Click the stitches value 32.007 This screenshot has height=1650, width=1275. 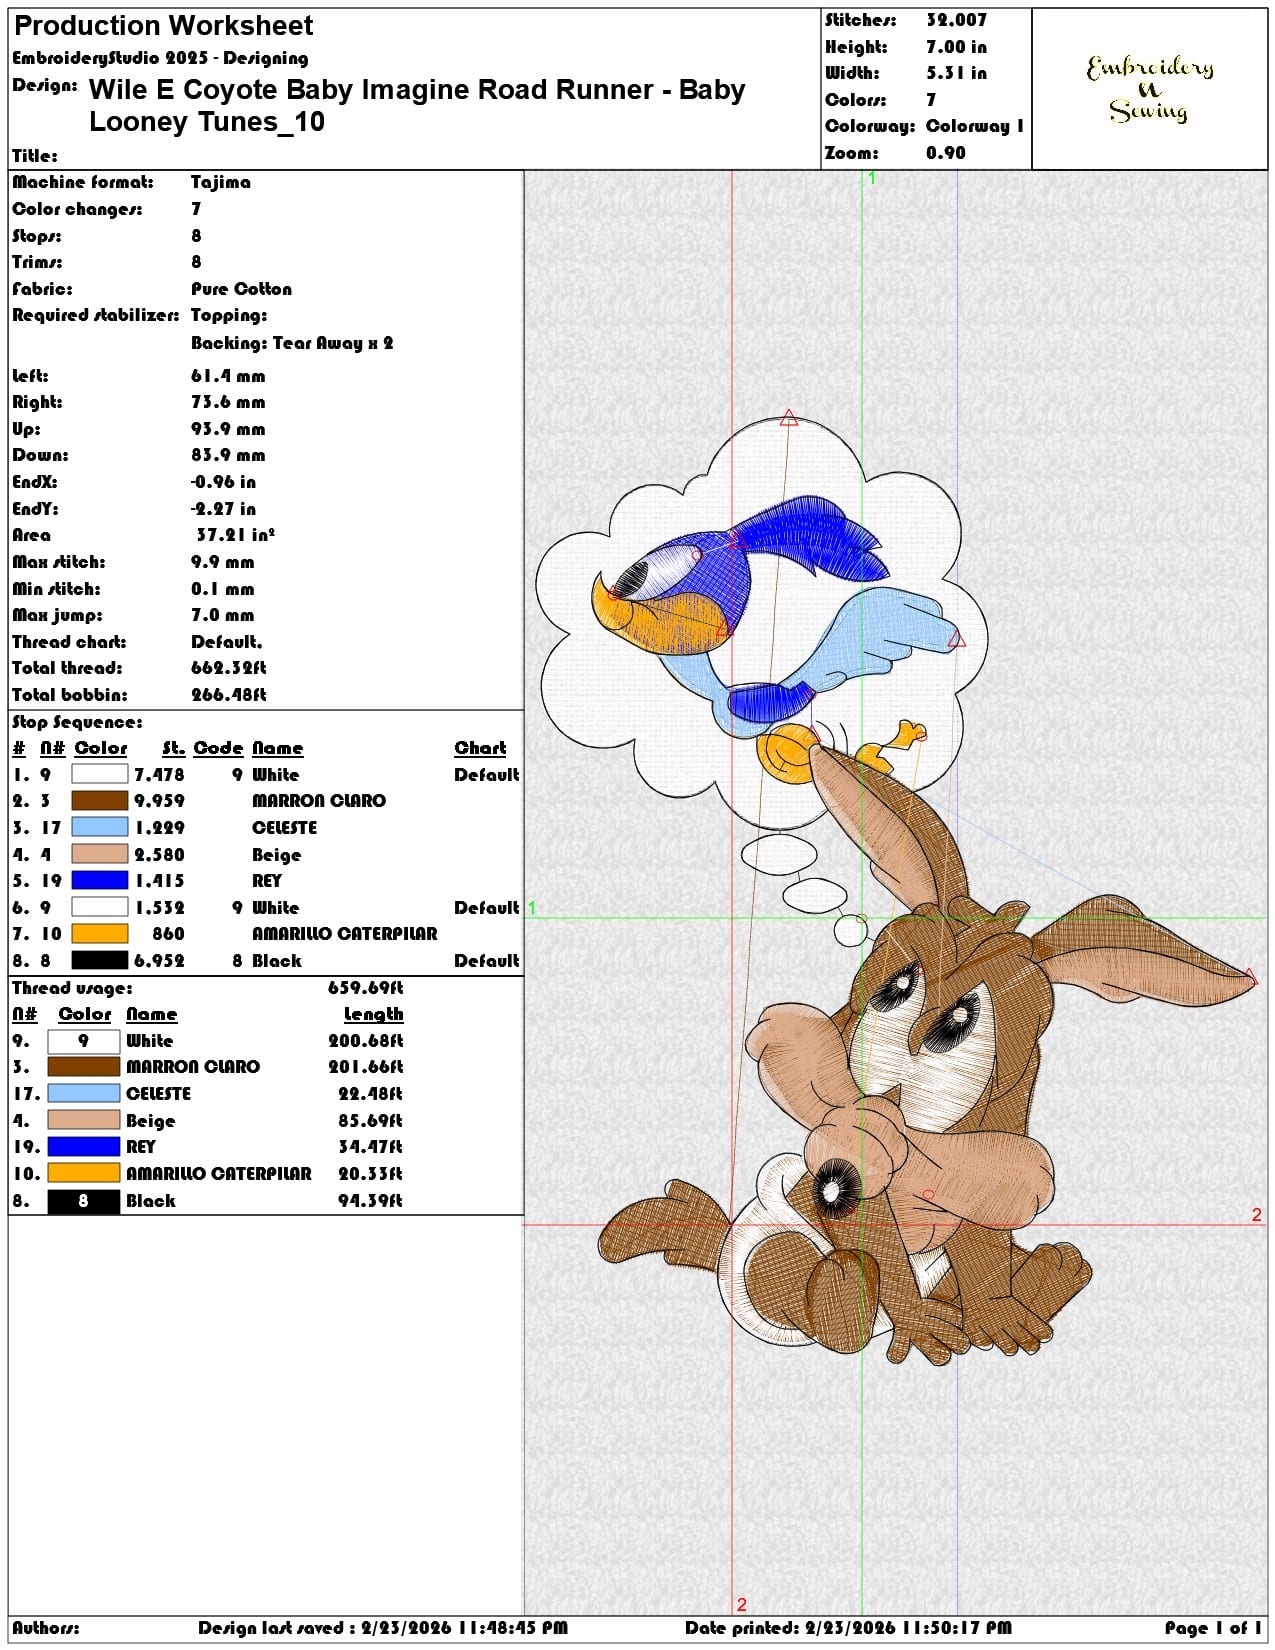click(956, 20)
